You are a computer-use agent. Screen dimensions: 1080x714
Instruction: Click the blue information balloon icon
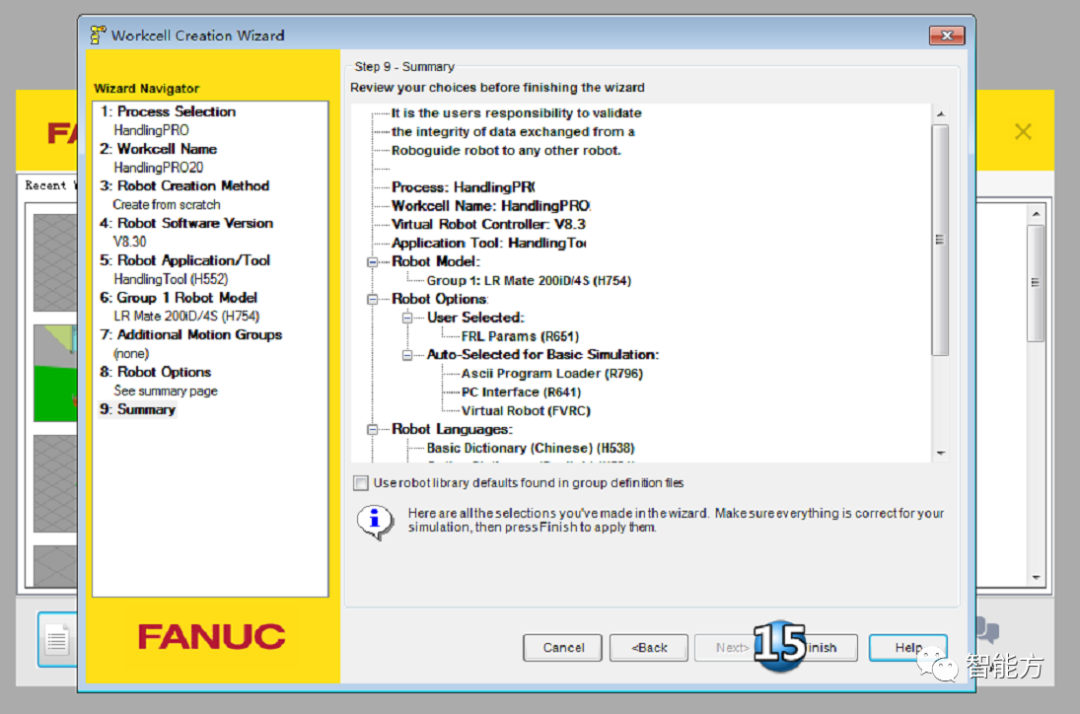[x=375, y=521]
